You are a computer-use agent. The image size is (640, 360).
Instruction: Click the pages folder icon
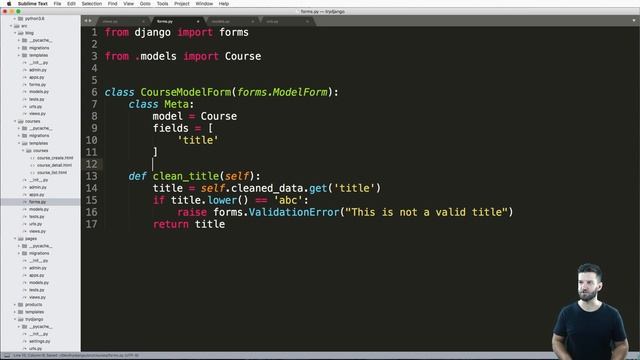[x=21, y=239]
